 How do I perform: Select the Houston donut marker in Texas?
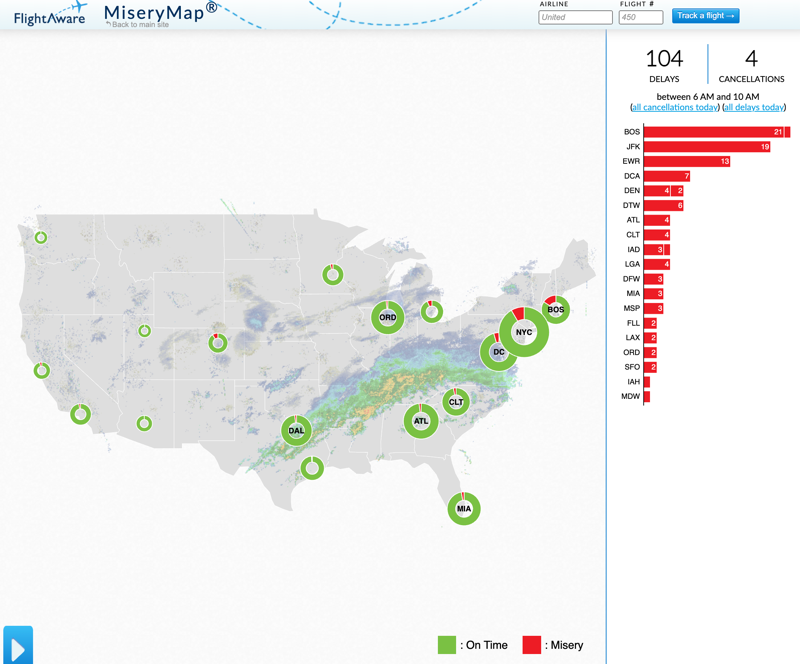312,468
